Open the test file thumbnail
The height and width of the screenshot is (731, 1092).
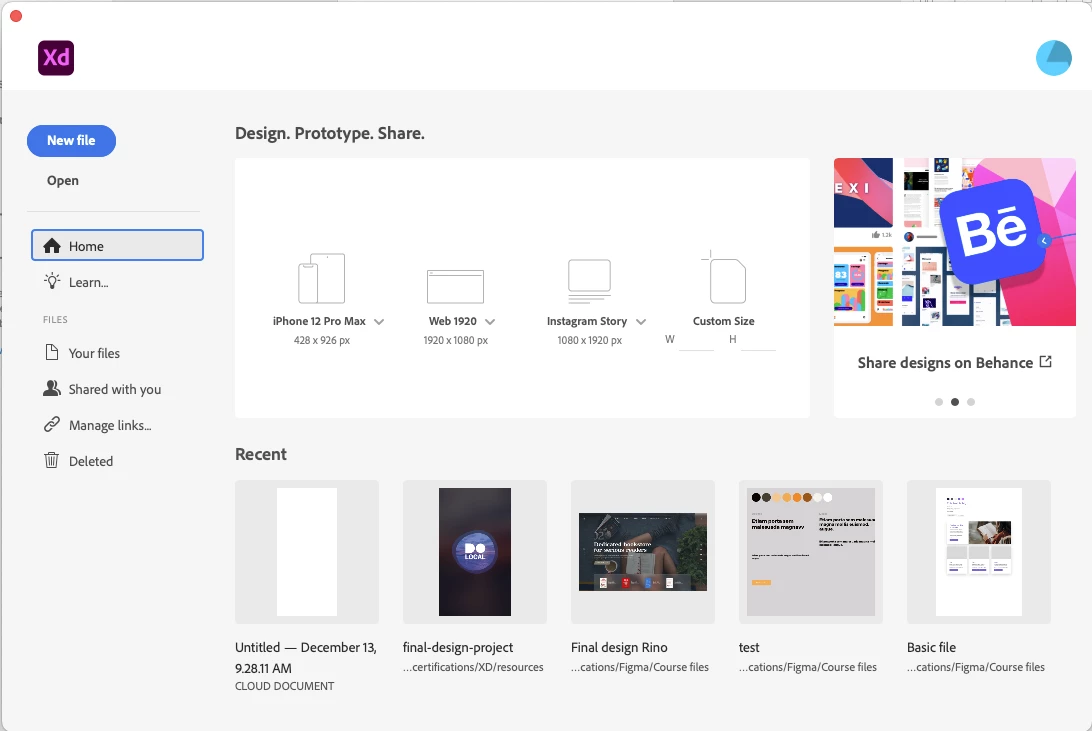pyautogui.click(x=811, y=552)
